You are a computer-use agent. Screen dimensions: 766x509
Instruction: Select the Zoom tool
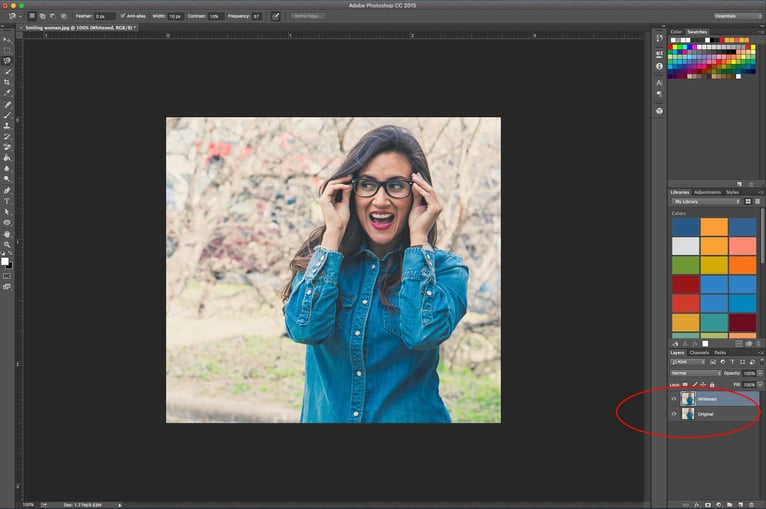[x=7, y=245]
